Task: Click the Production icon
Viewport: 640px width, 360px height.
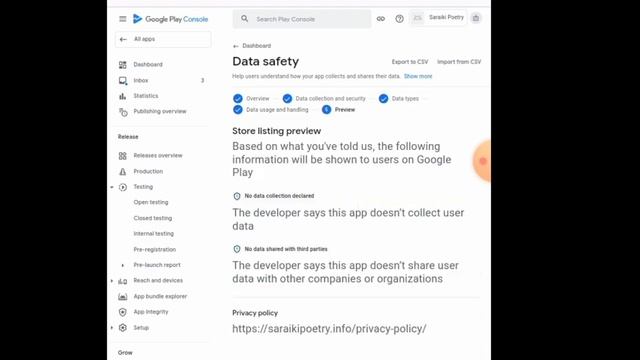Action: pos(122,171)
